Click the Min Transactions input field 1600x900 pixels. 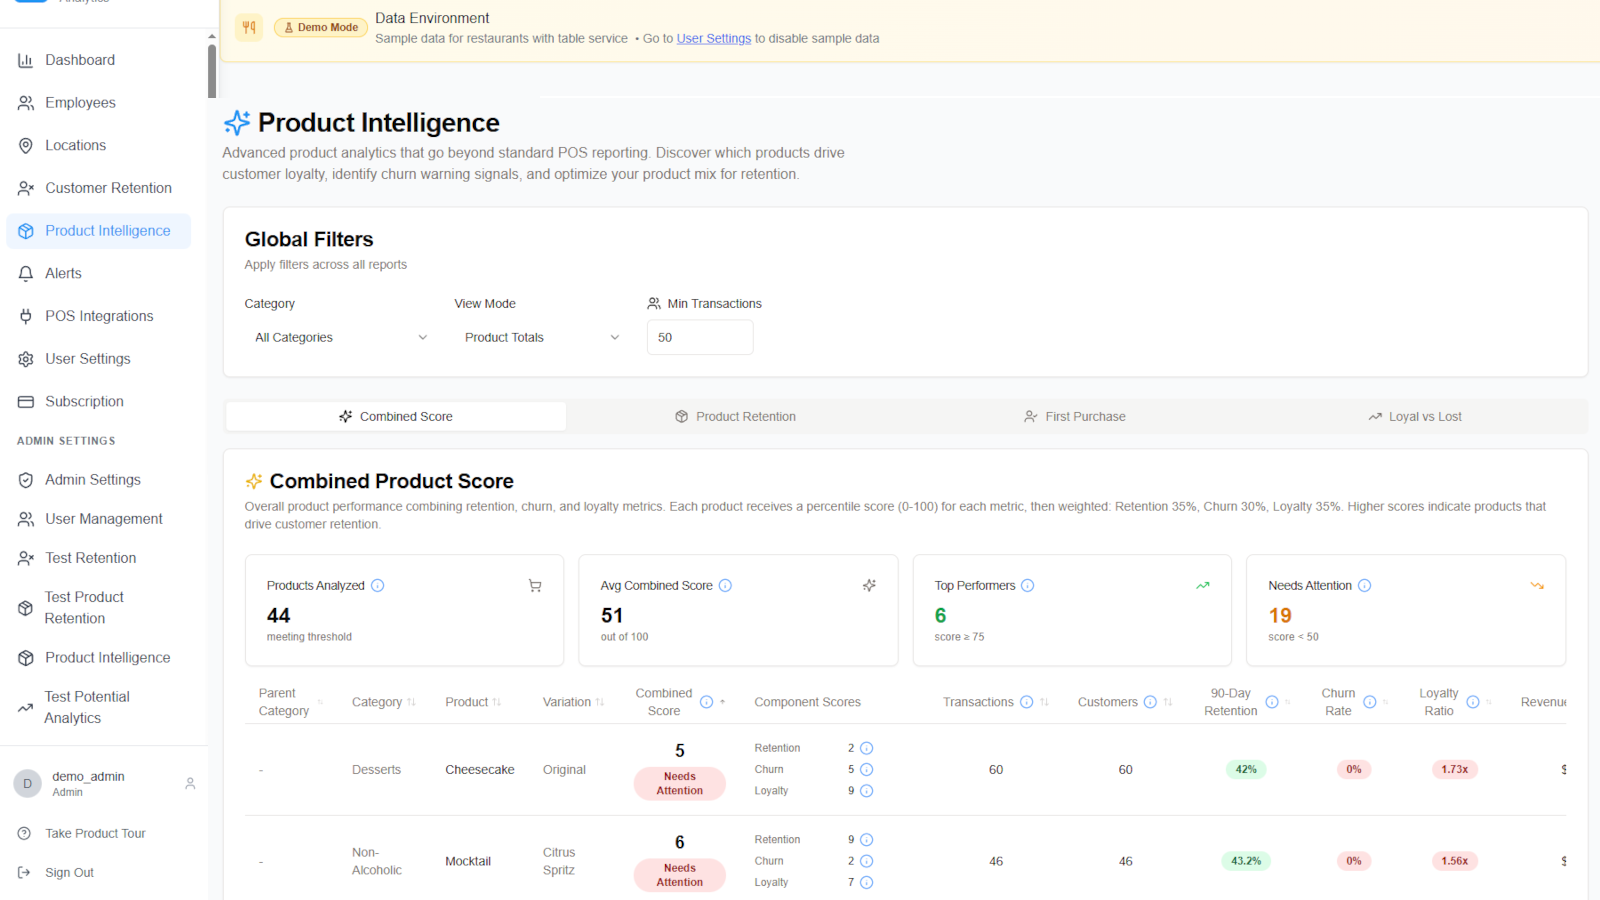coord(700,337)
